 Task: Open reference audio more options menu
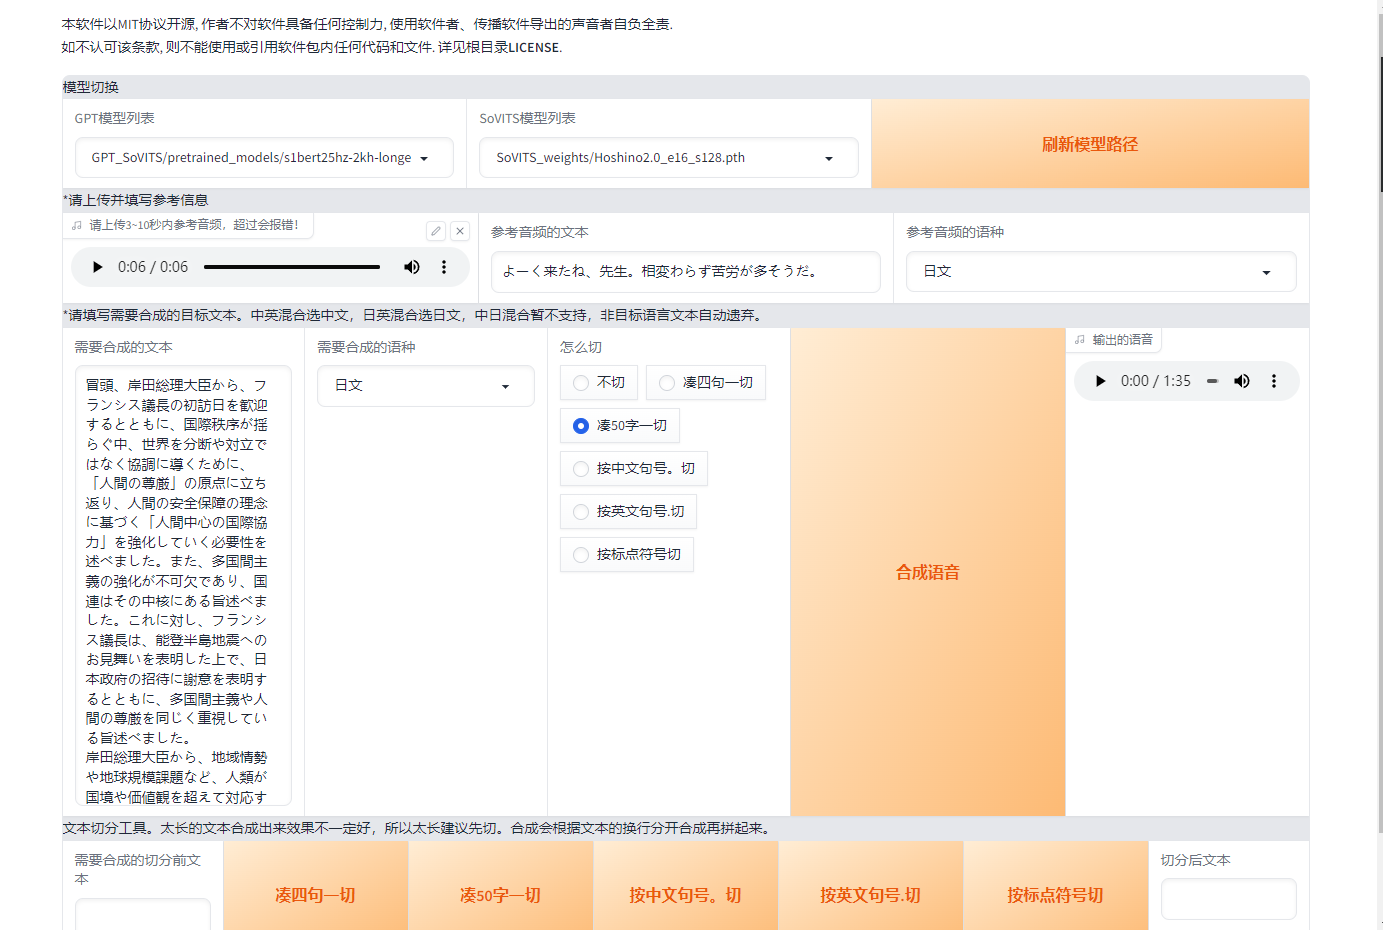[444, 267]
